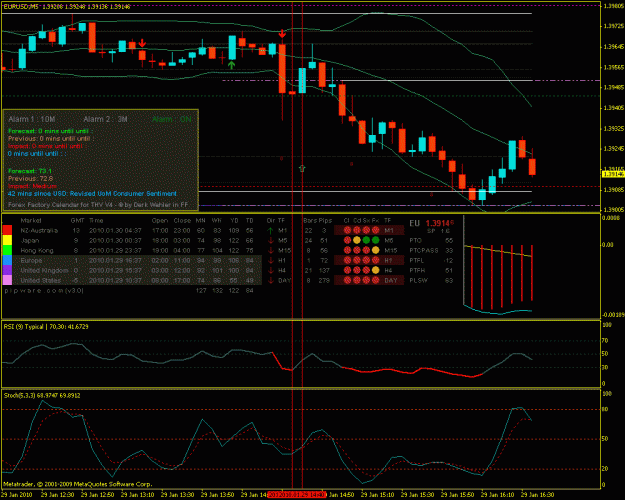Click the red down arrow for DAY direction
Viewport: 625px width, 500px height.
pos(271,280)
